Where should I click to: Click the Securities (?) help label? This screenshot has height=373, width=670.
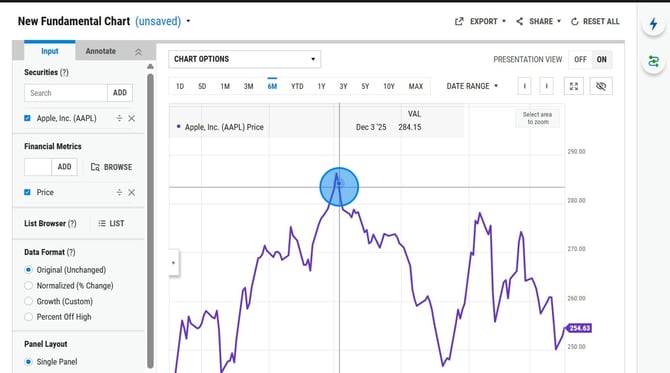46,72
